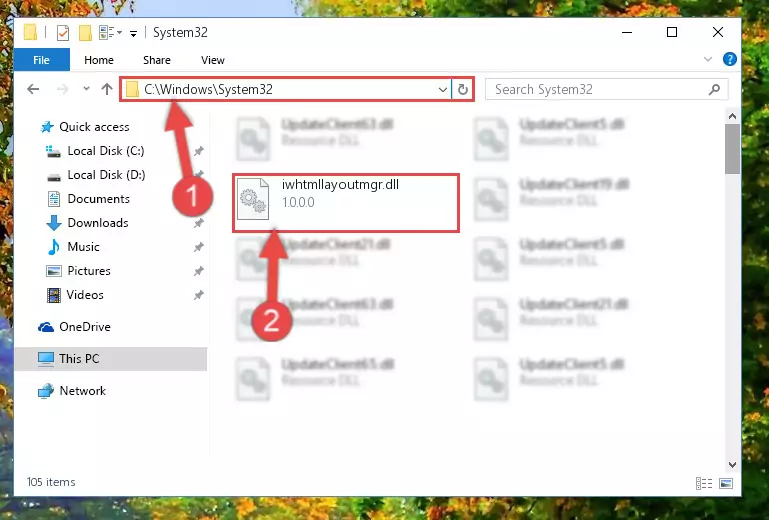Click the pin icon next to Local Disk (C:)

pos(199,151)
